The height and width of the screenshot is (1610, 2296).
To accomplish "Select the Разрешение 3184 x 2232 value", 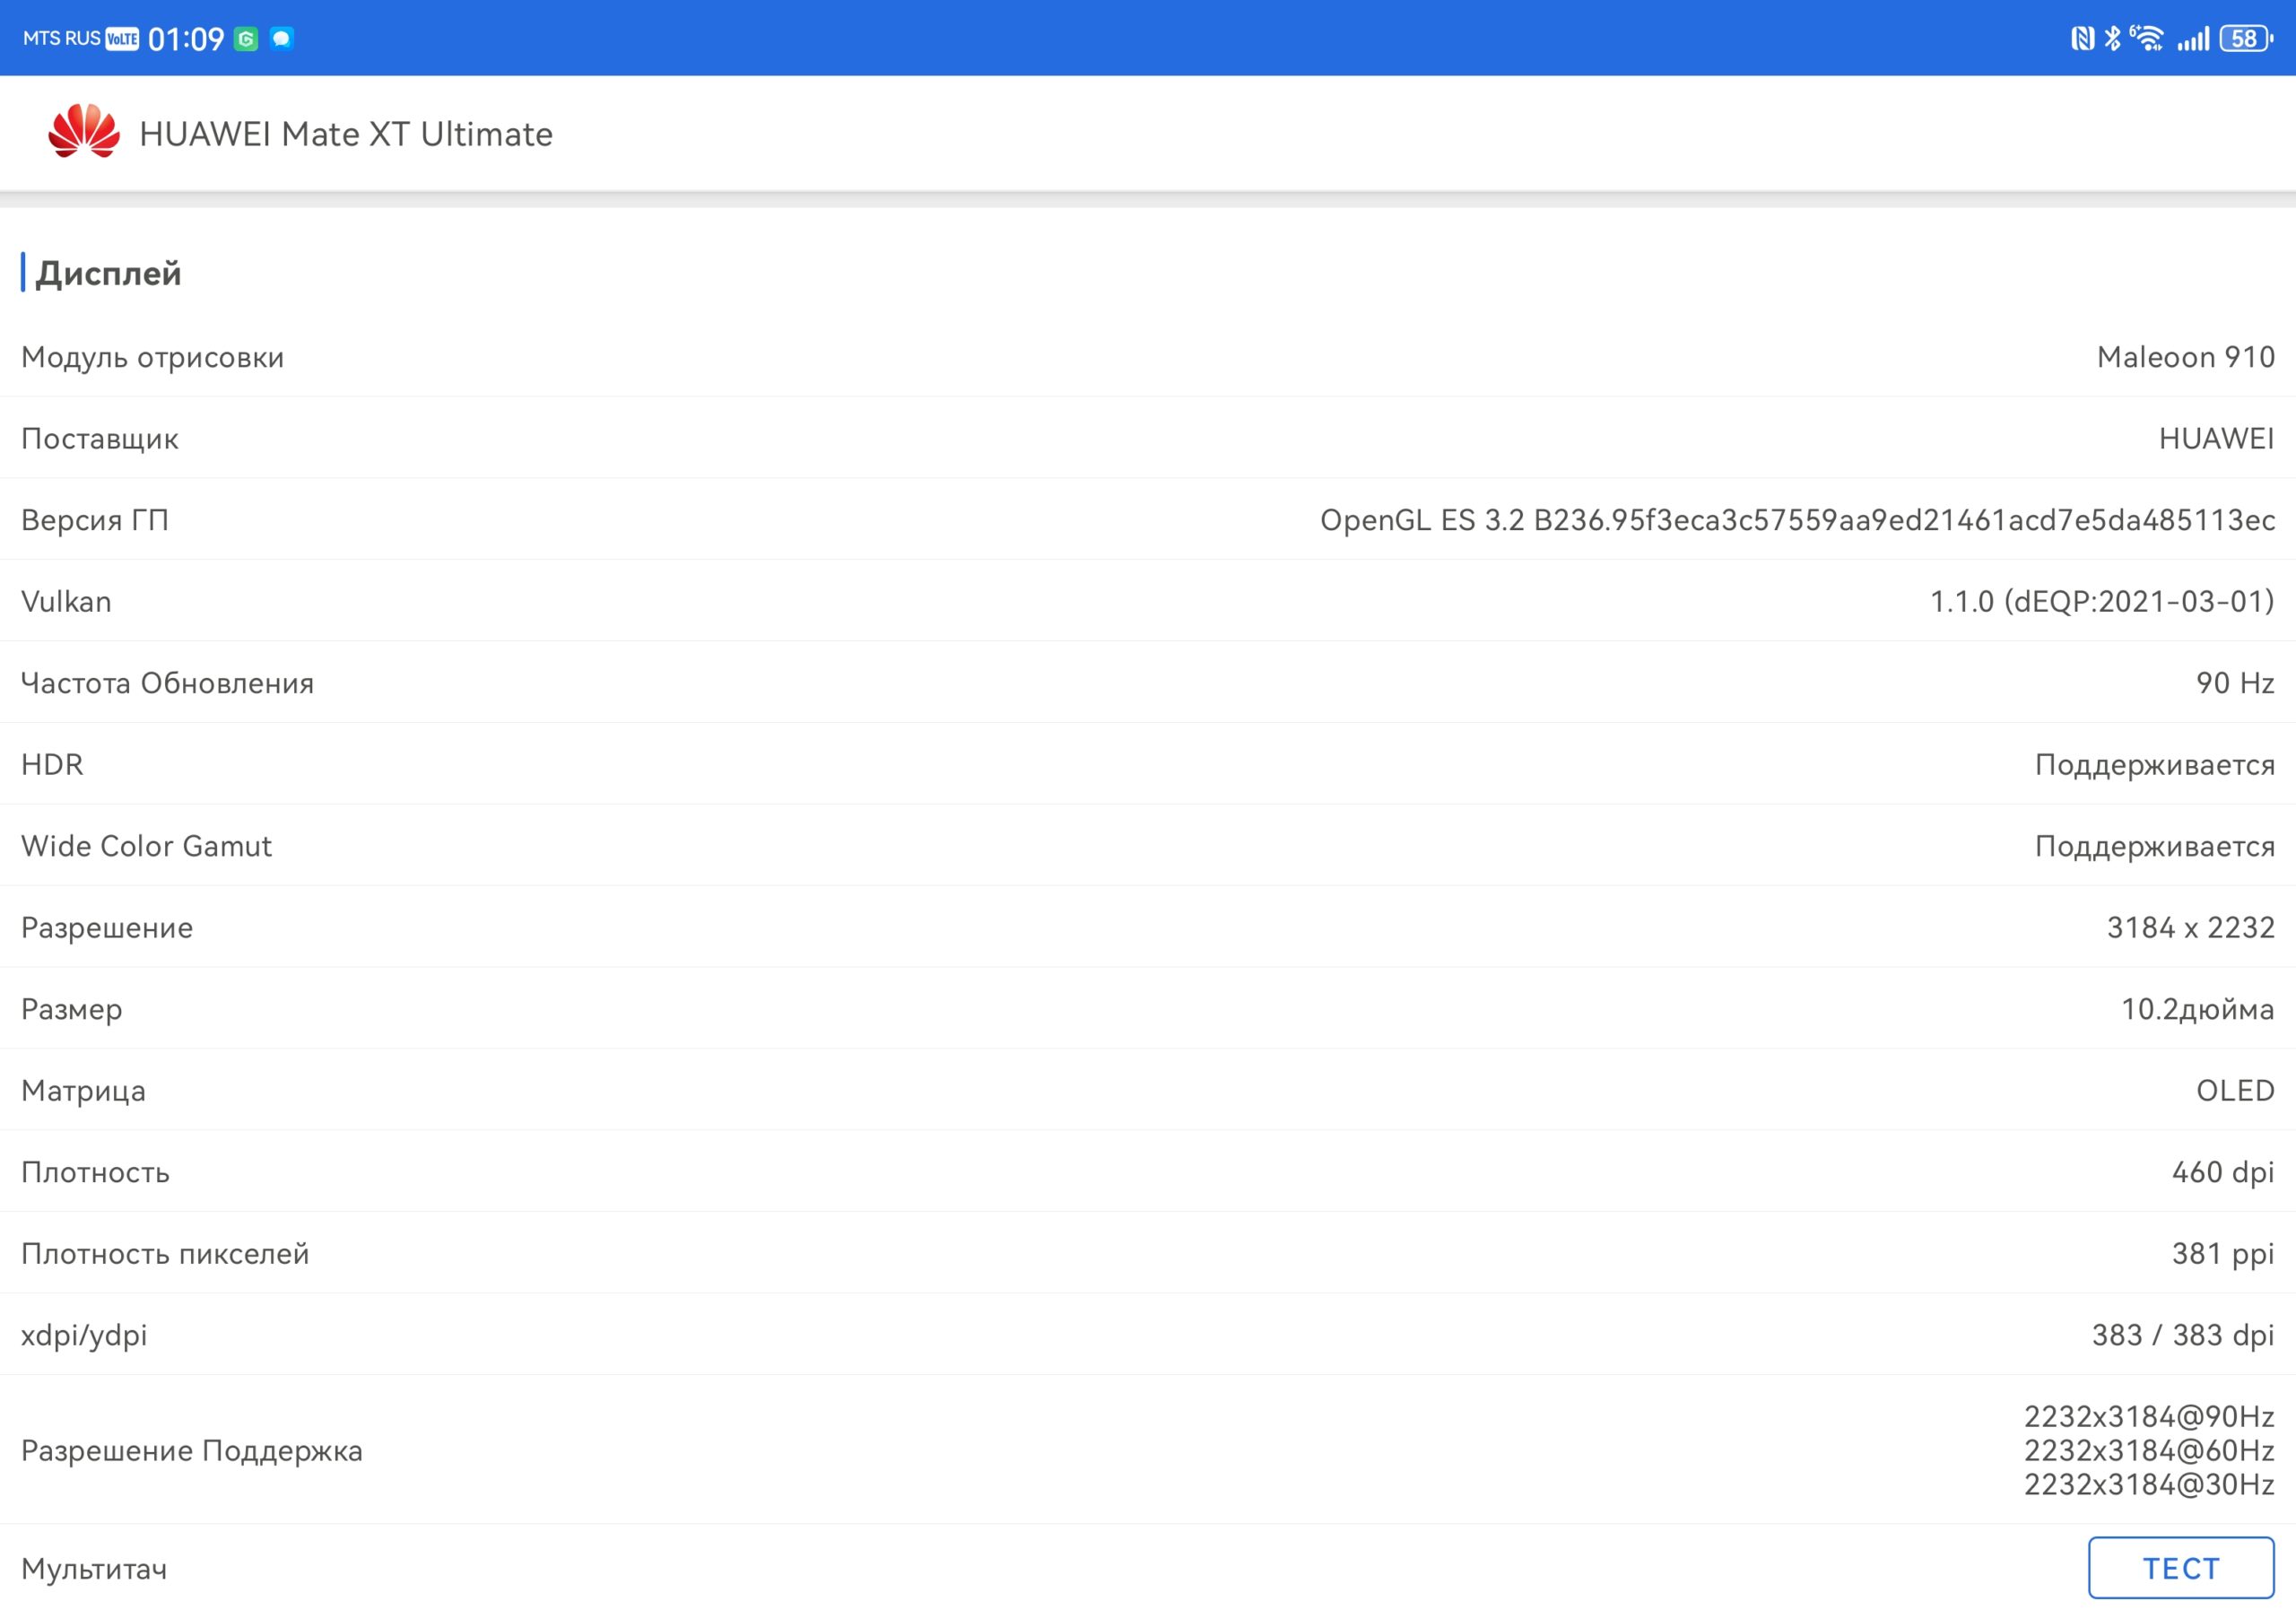I will [x=2190, y=928].
